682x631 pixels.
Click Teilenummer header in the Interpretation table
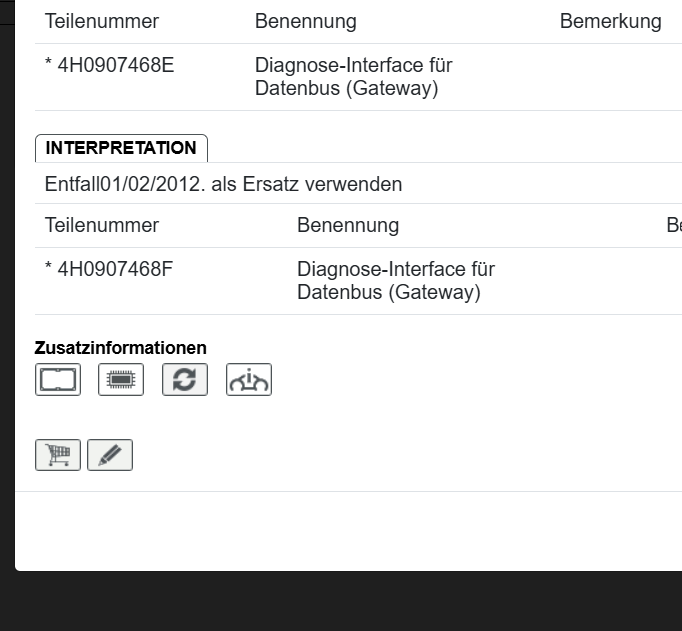[101, 225]
